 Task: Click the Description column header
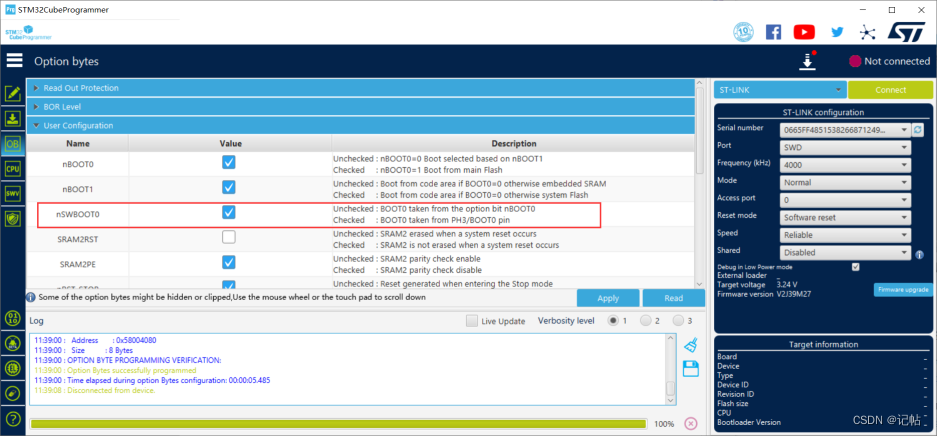click(x=513, y=143)
